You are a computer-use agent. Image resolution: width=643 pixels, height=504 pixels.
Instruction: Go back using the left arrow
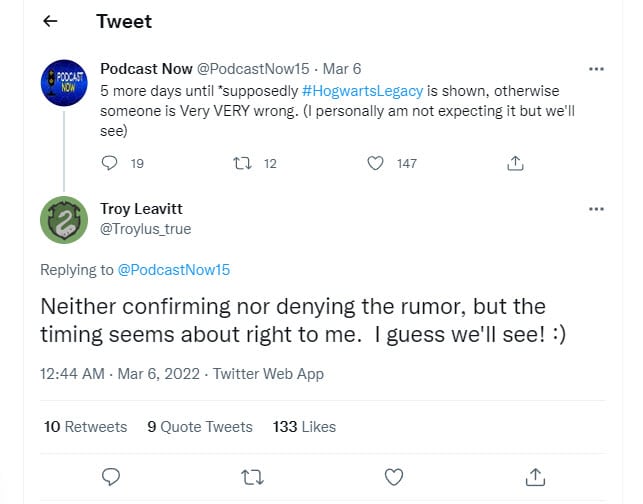pyautogui.click(x=50, y=21)
